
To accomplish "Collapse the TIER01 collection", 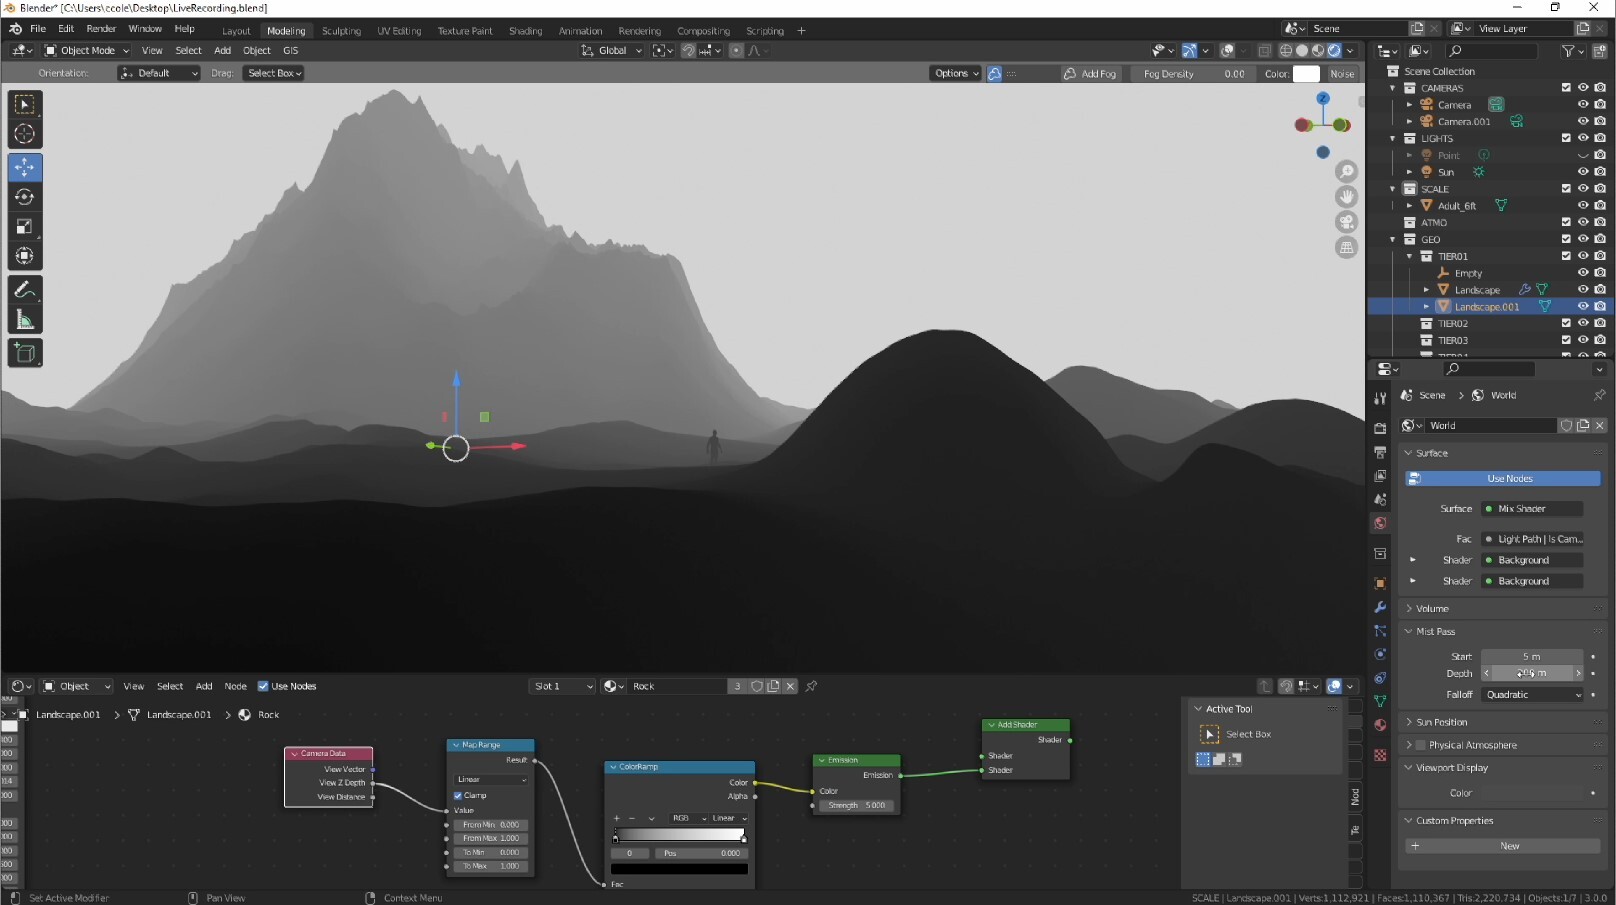I will point(1410,256).
